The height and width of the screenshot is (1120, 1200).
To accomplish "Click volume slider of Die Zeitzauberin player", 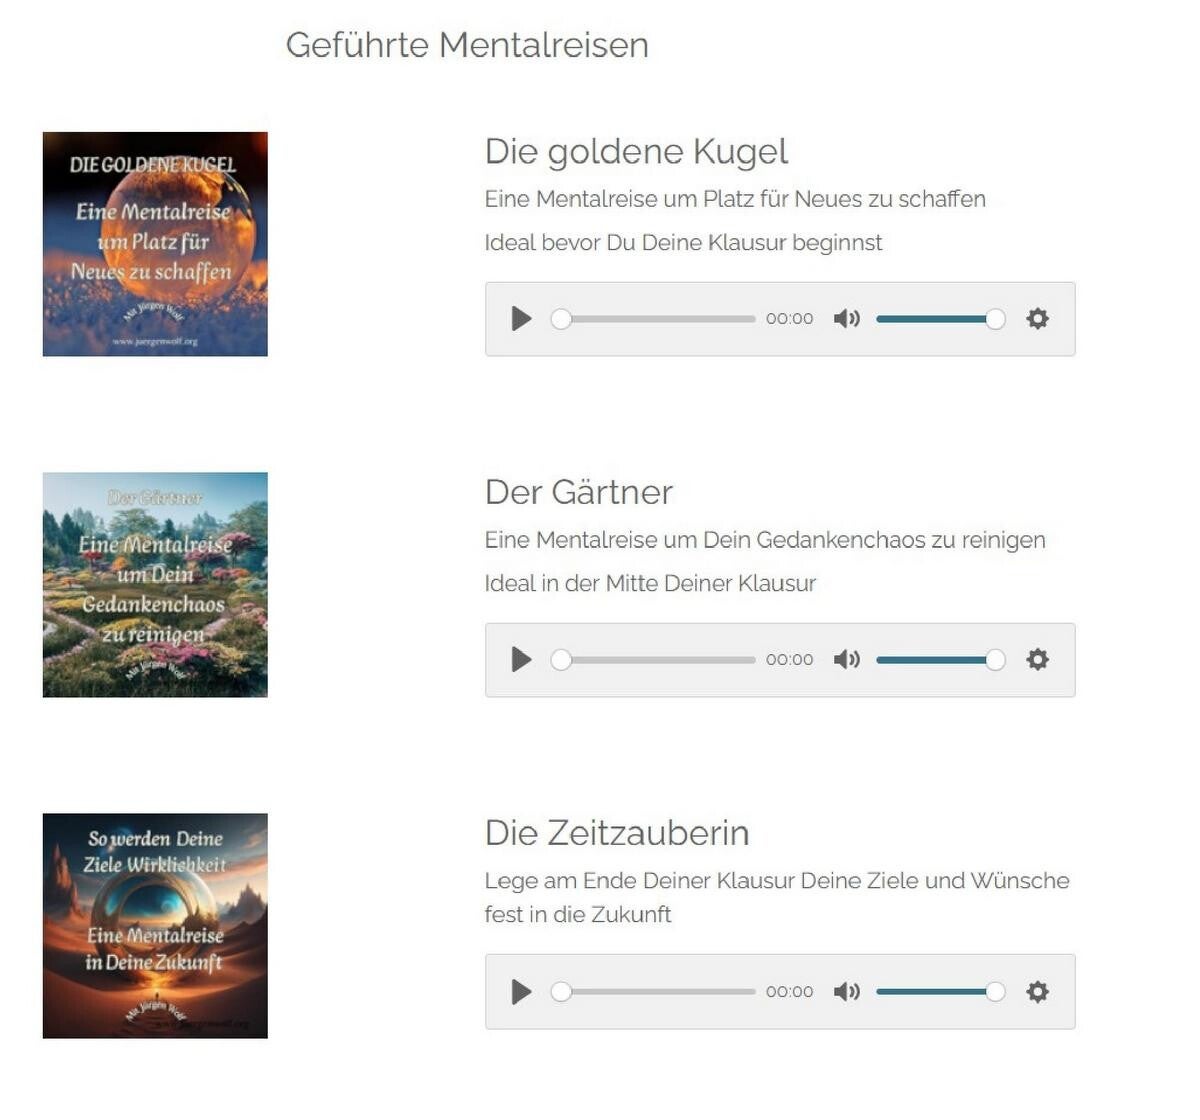I will click(941, 992).
